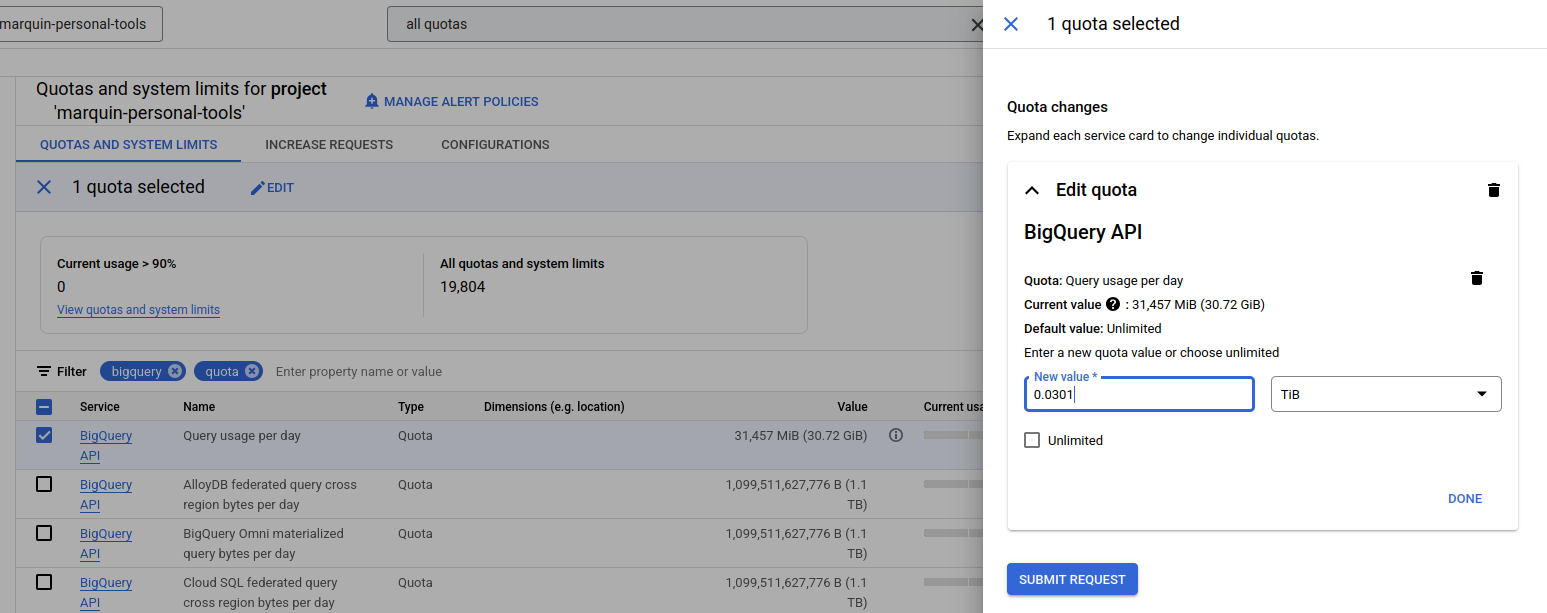Select 'AlloyDB federated query cross region' cell
Screen dimensions: 1547x613
coord(270,495)
